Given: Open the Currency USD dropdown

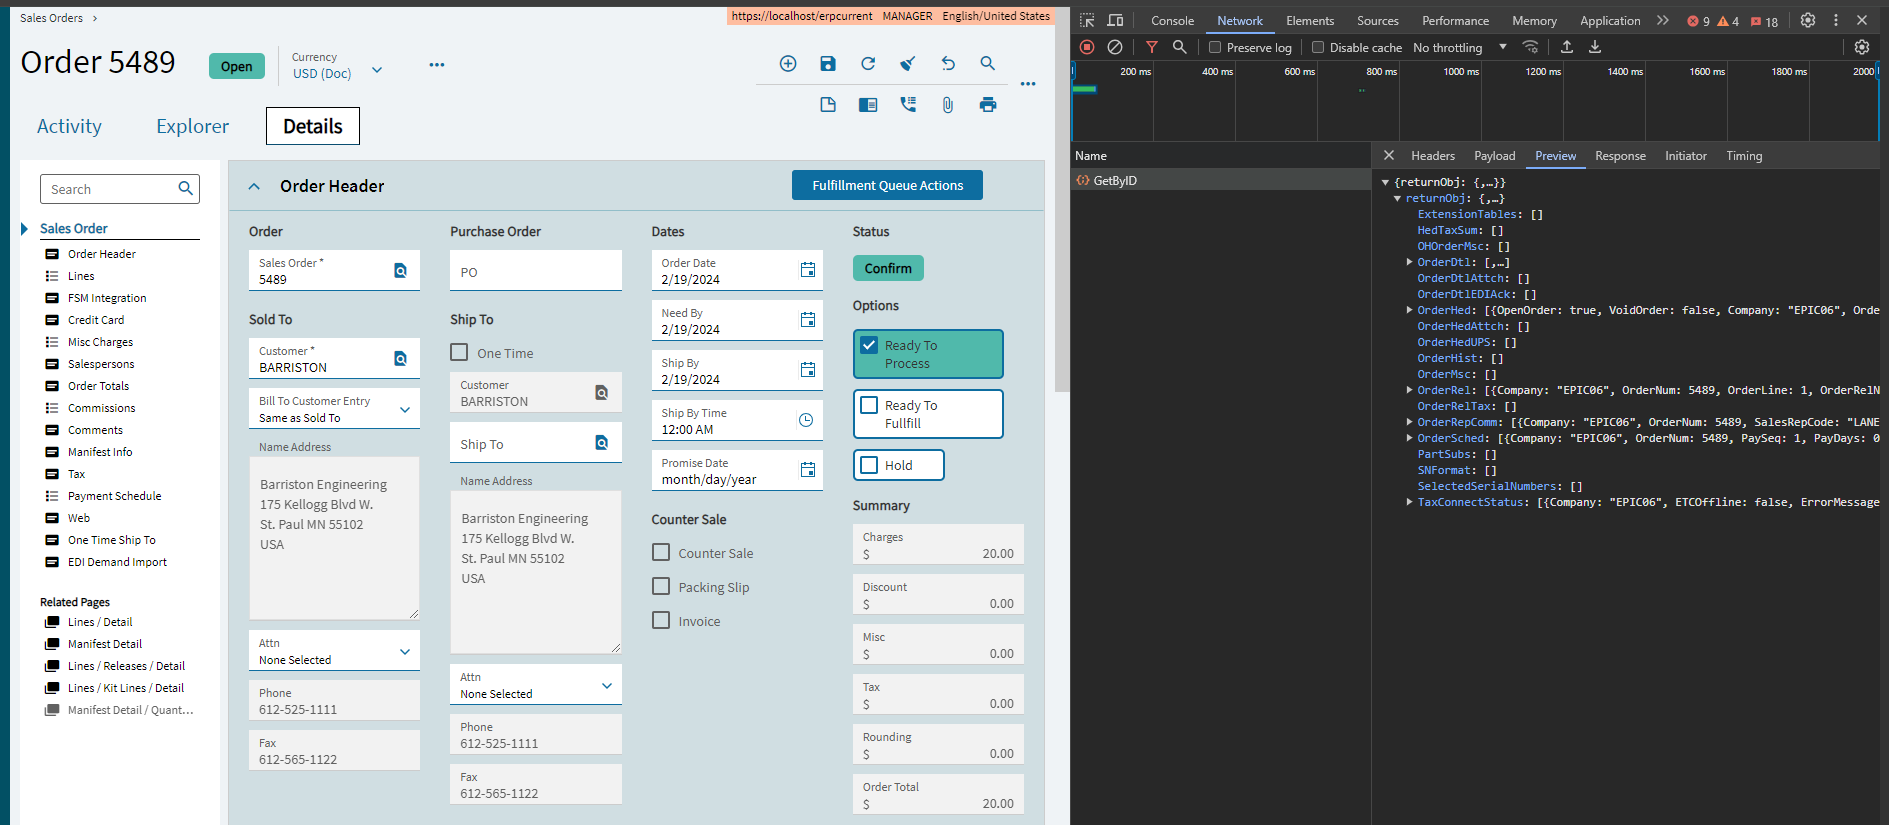Looking at the screenshot, I should (x=377, y=70).
